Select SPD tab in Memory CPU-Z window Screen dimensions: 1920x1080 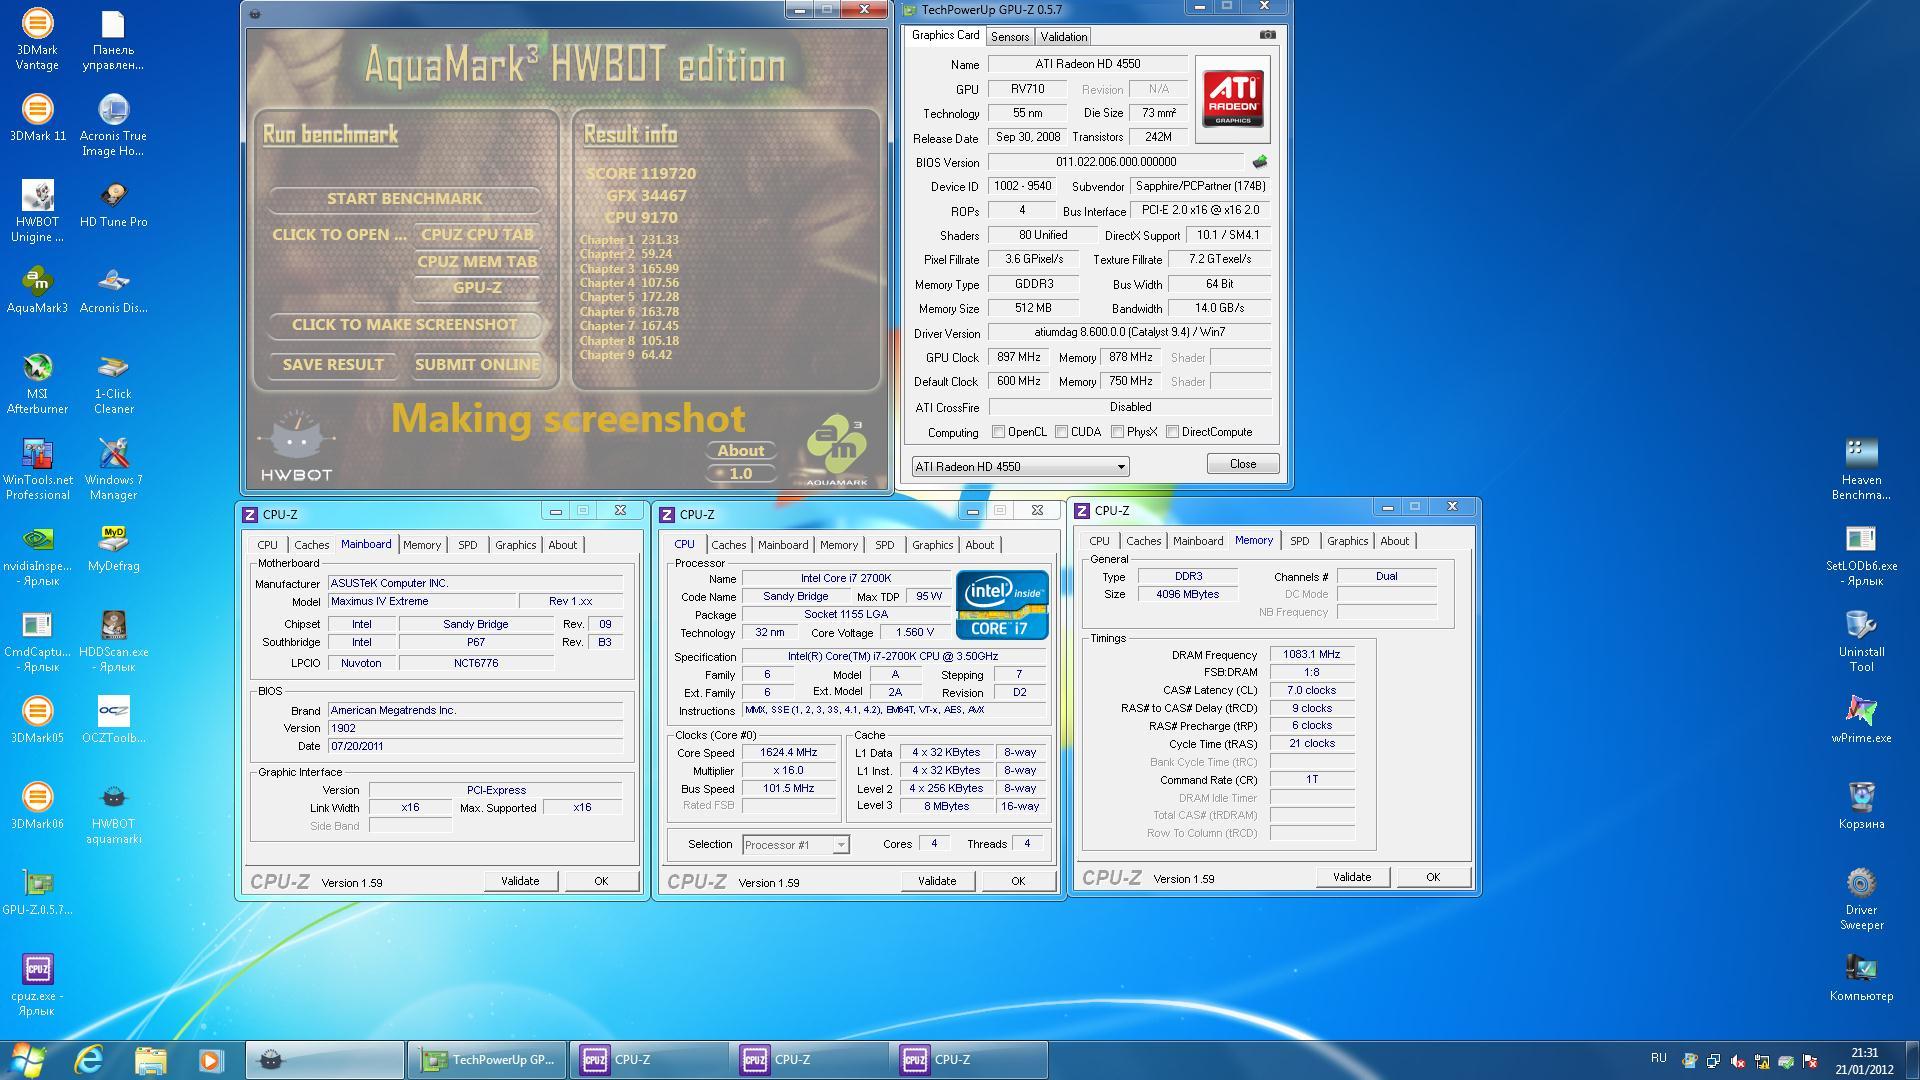(1299, 541)
